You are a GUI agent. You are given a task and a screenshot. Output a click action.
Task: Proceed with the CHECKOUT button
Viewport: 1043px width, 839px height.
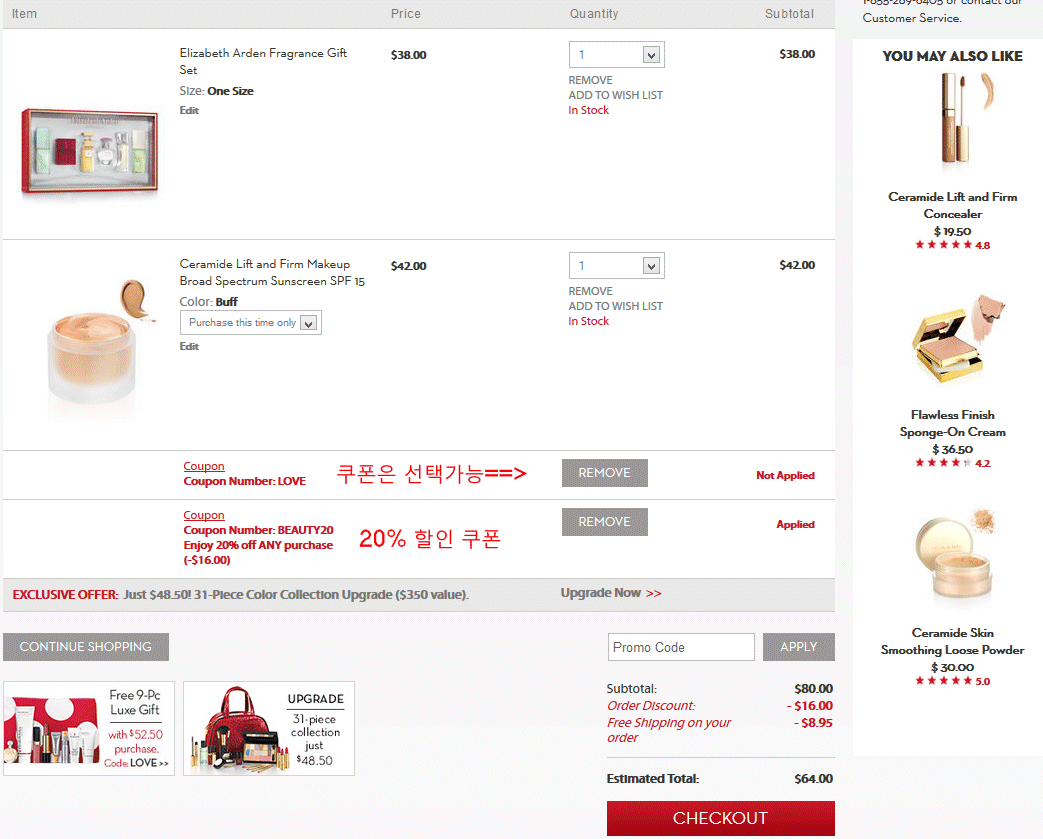point(720,818)
